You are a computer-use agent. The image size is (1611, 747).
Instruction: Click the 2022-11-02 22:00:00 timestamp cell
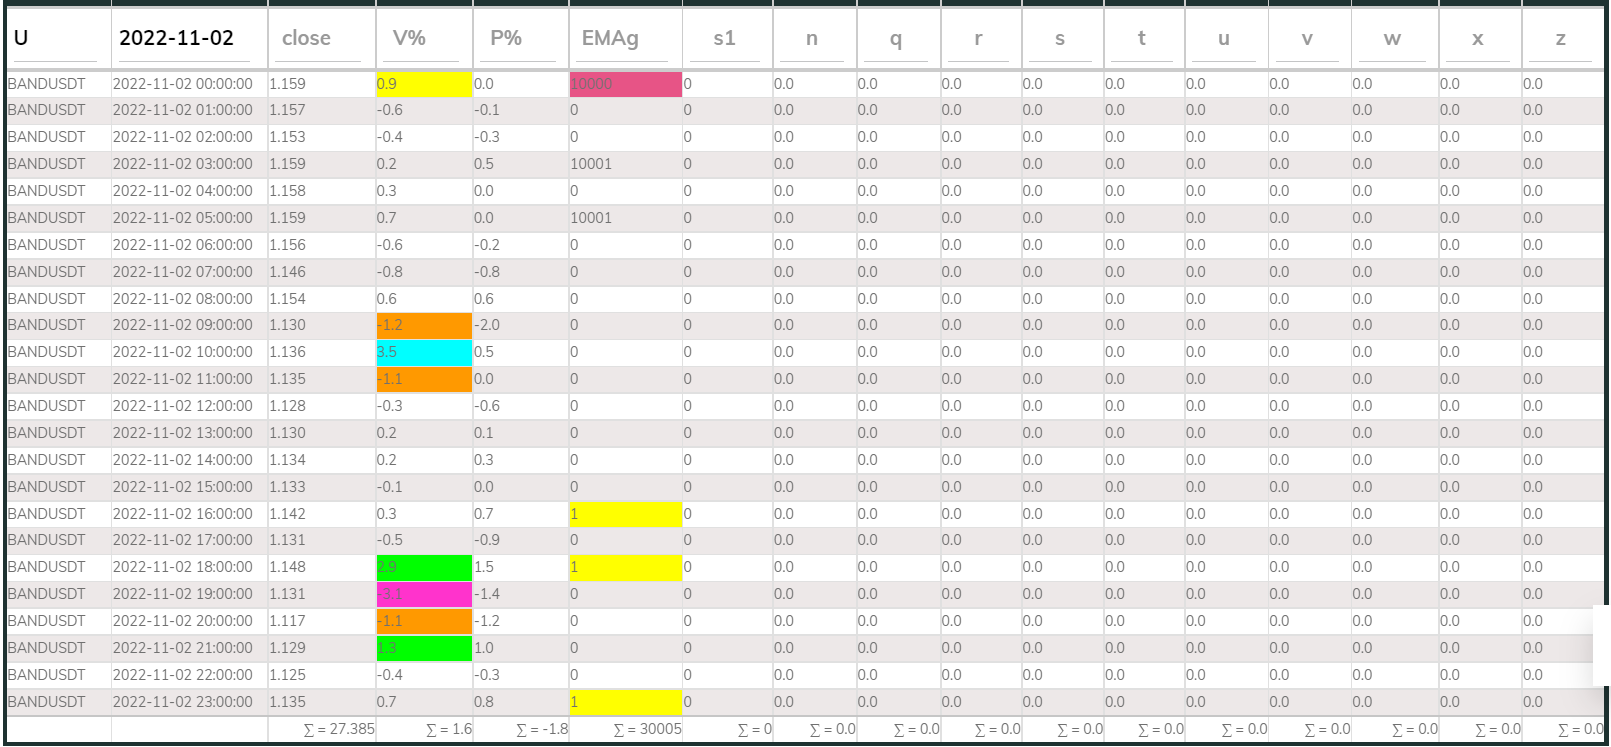[190, 675]
